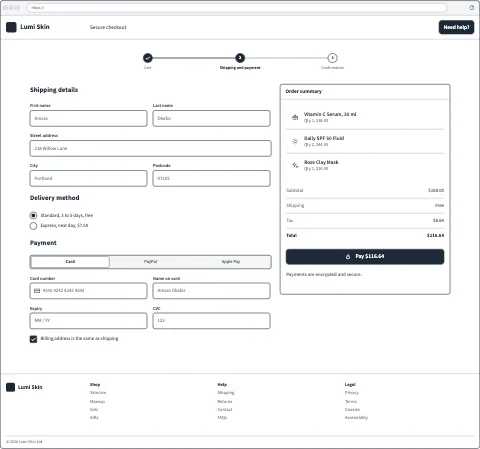Open Sets link in footer

pos(94,409)
